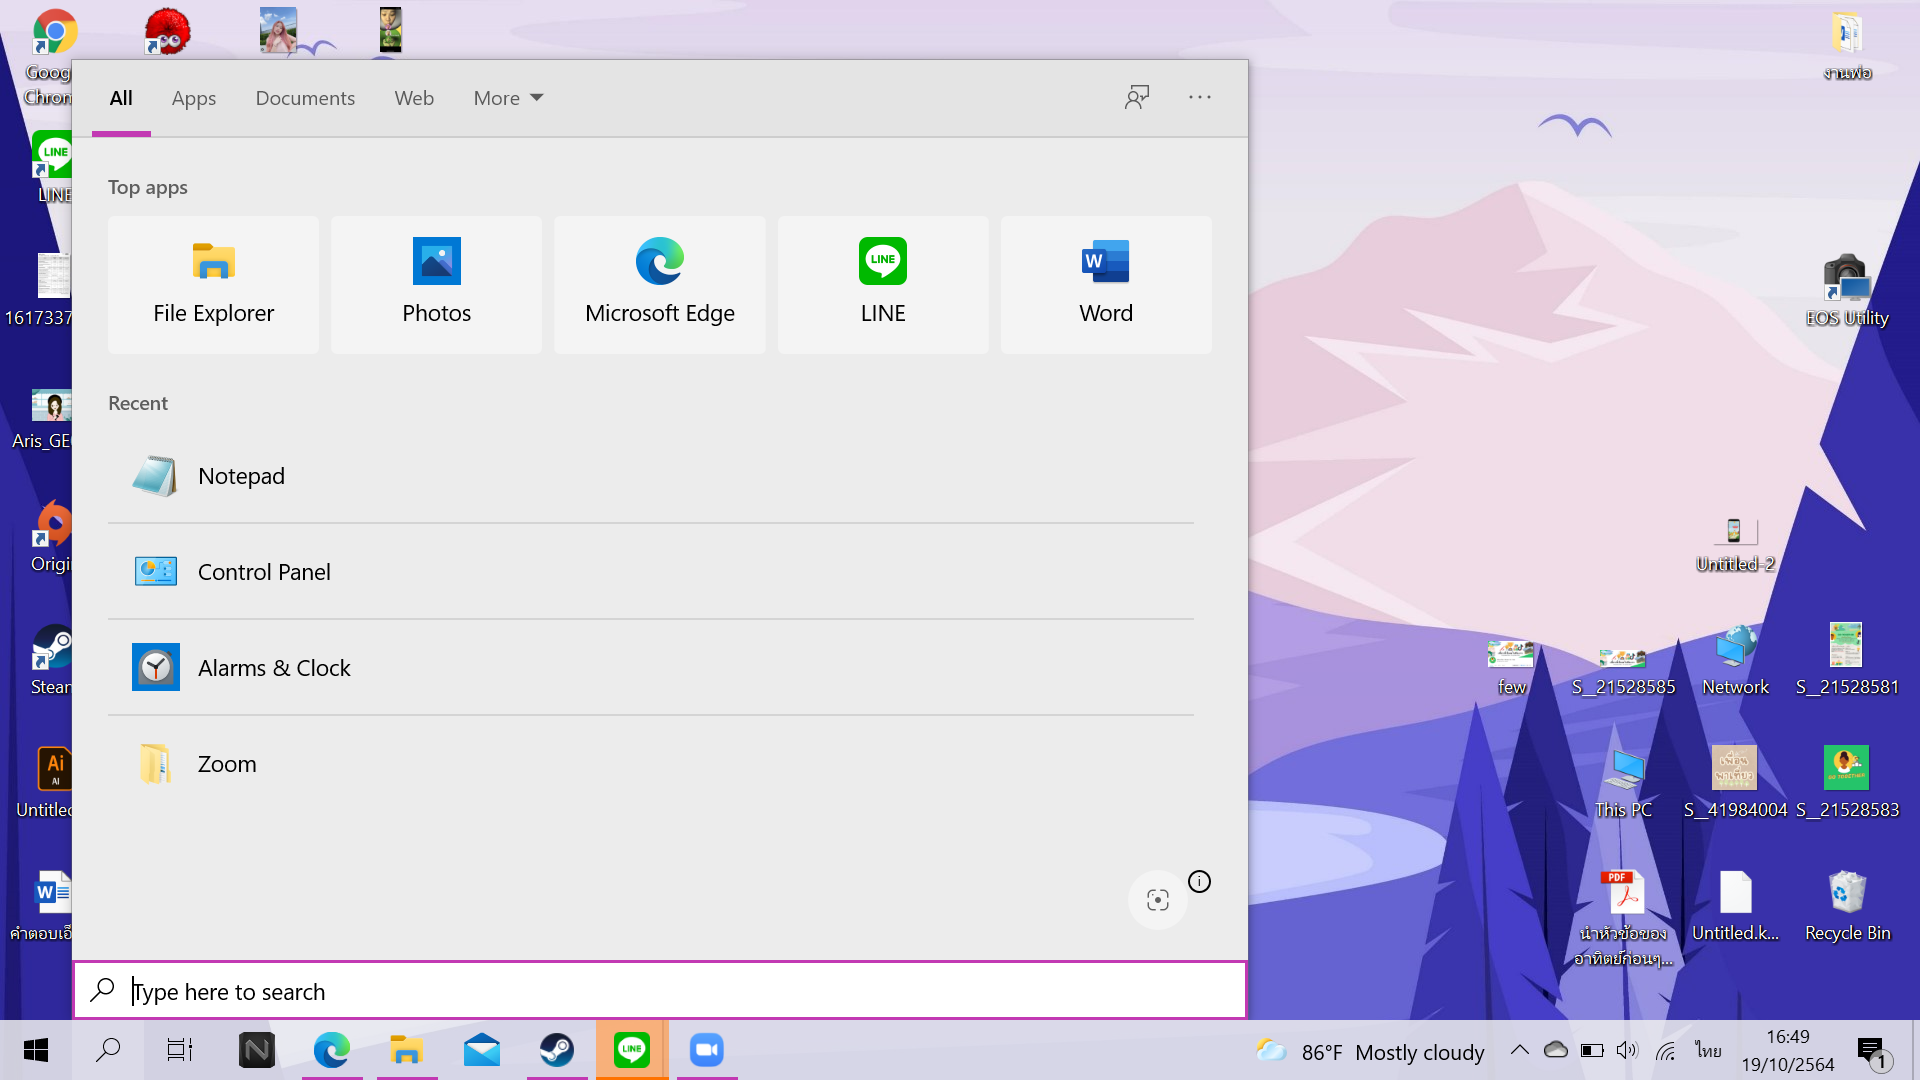Select the Untitled-2 desktop file
Screen dimensions: 1920x1080
click(x=1735, y=545)
